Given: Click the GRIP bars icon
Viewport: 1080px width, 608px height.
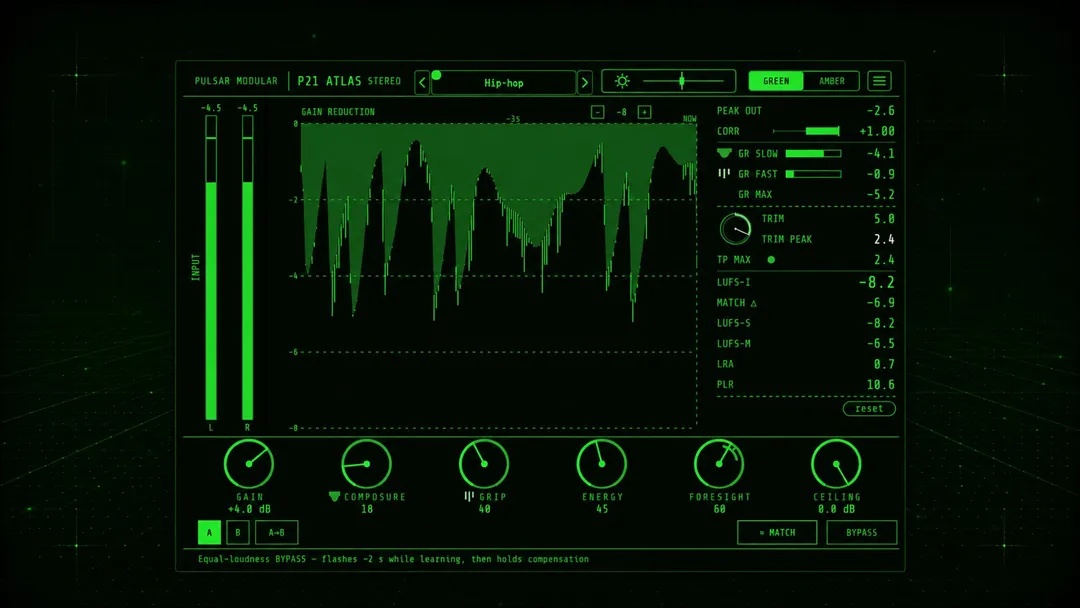Looking at the screenshot, I should tap(469, 496).
